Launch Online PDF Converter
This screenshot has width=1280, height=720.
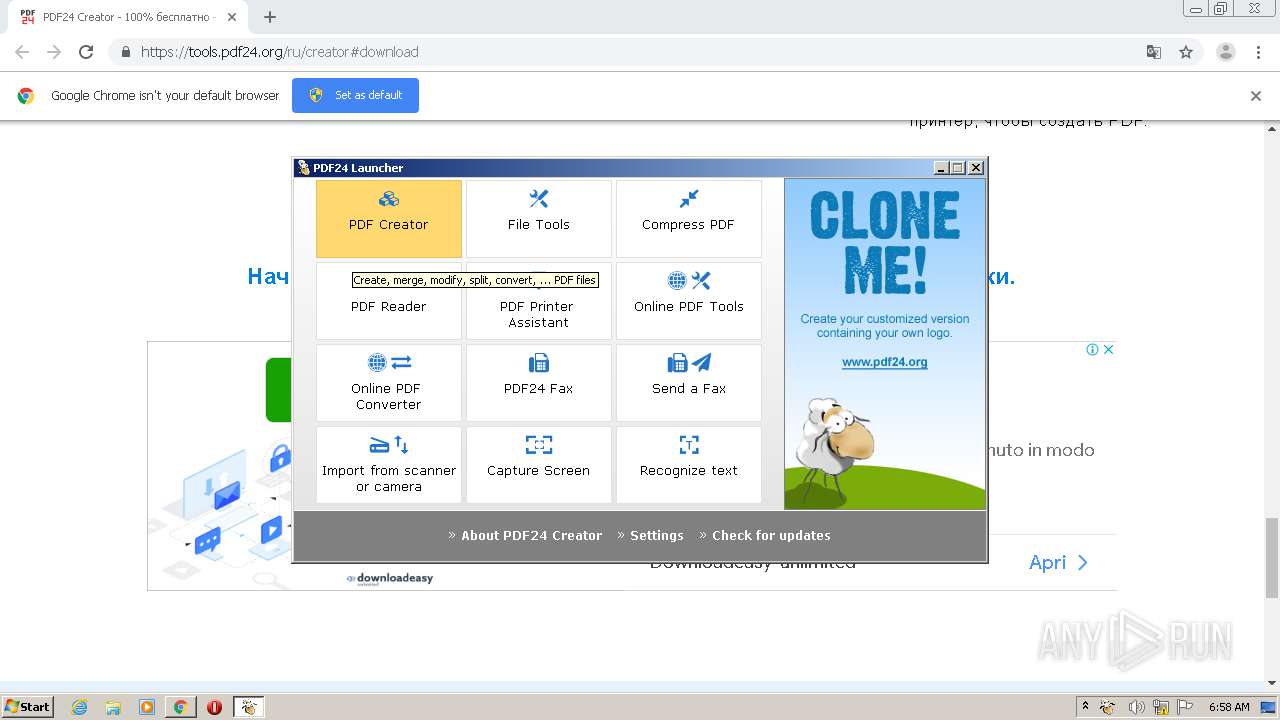click(x=389, y=383)
